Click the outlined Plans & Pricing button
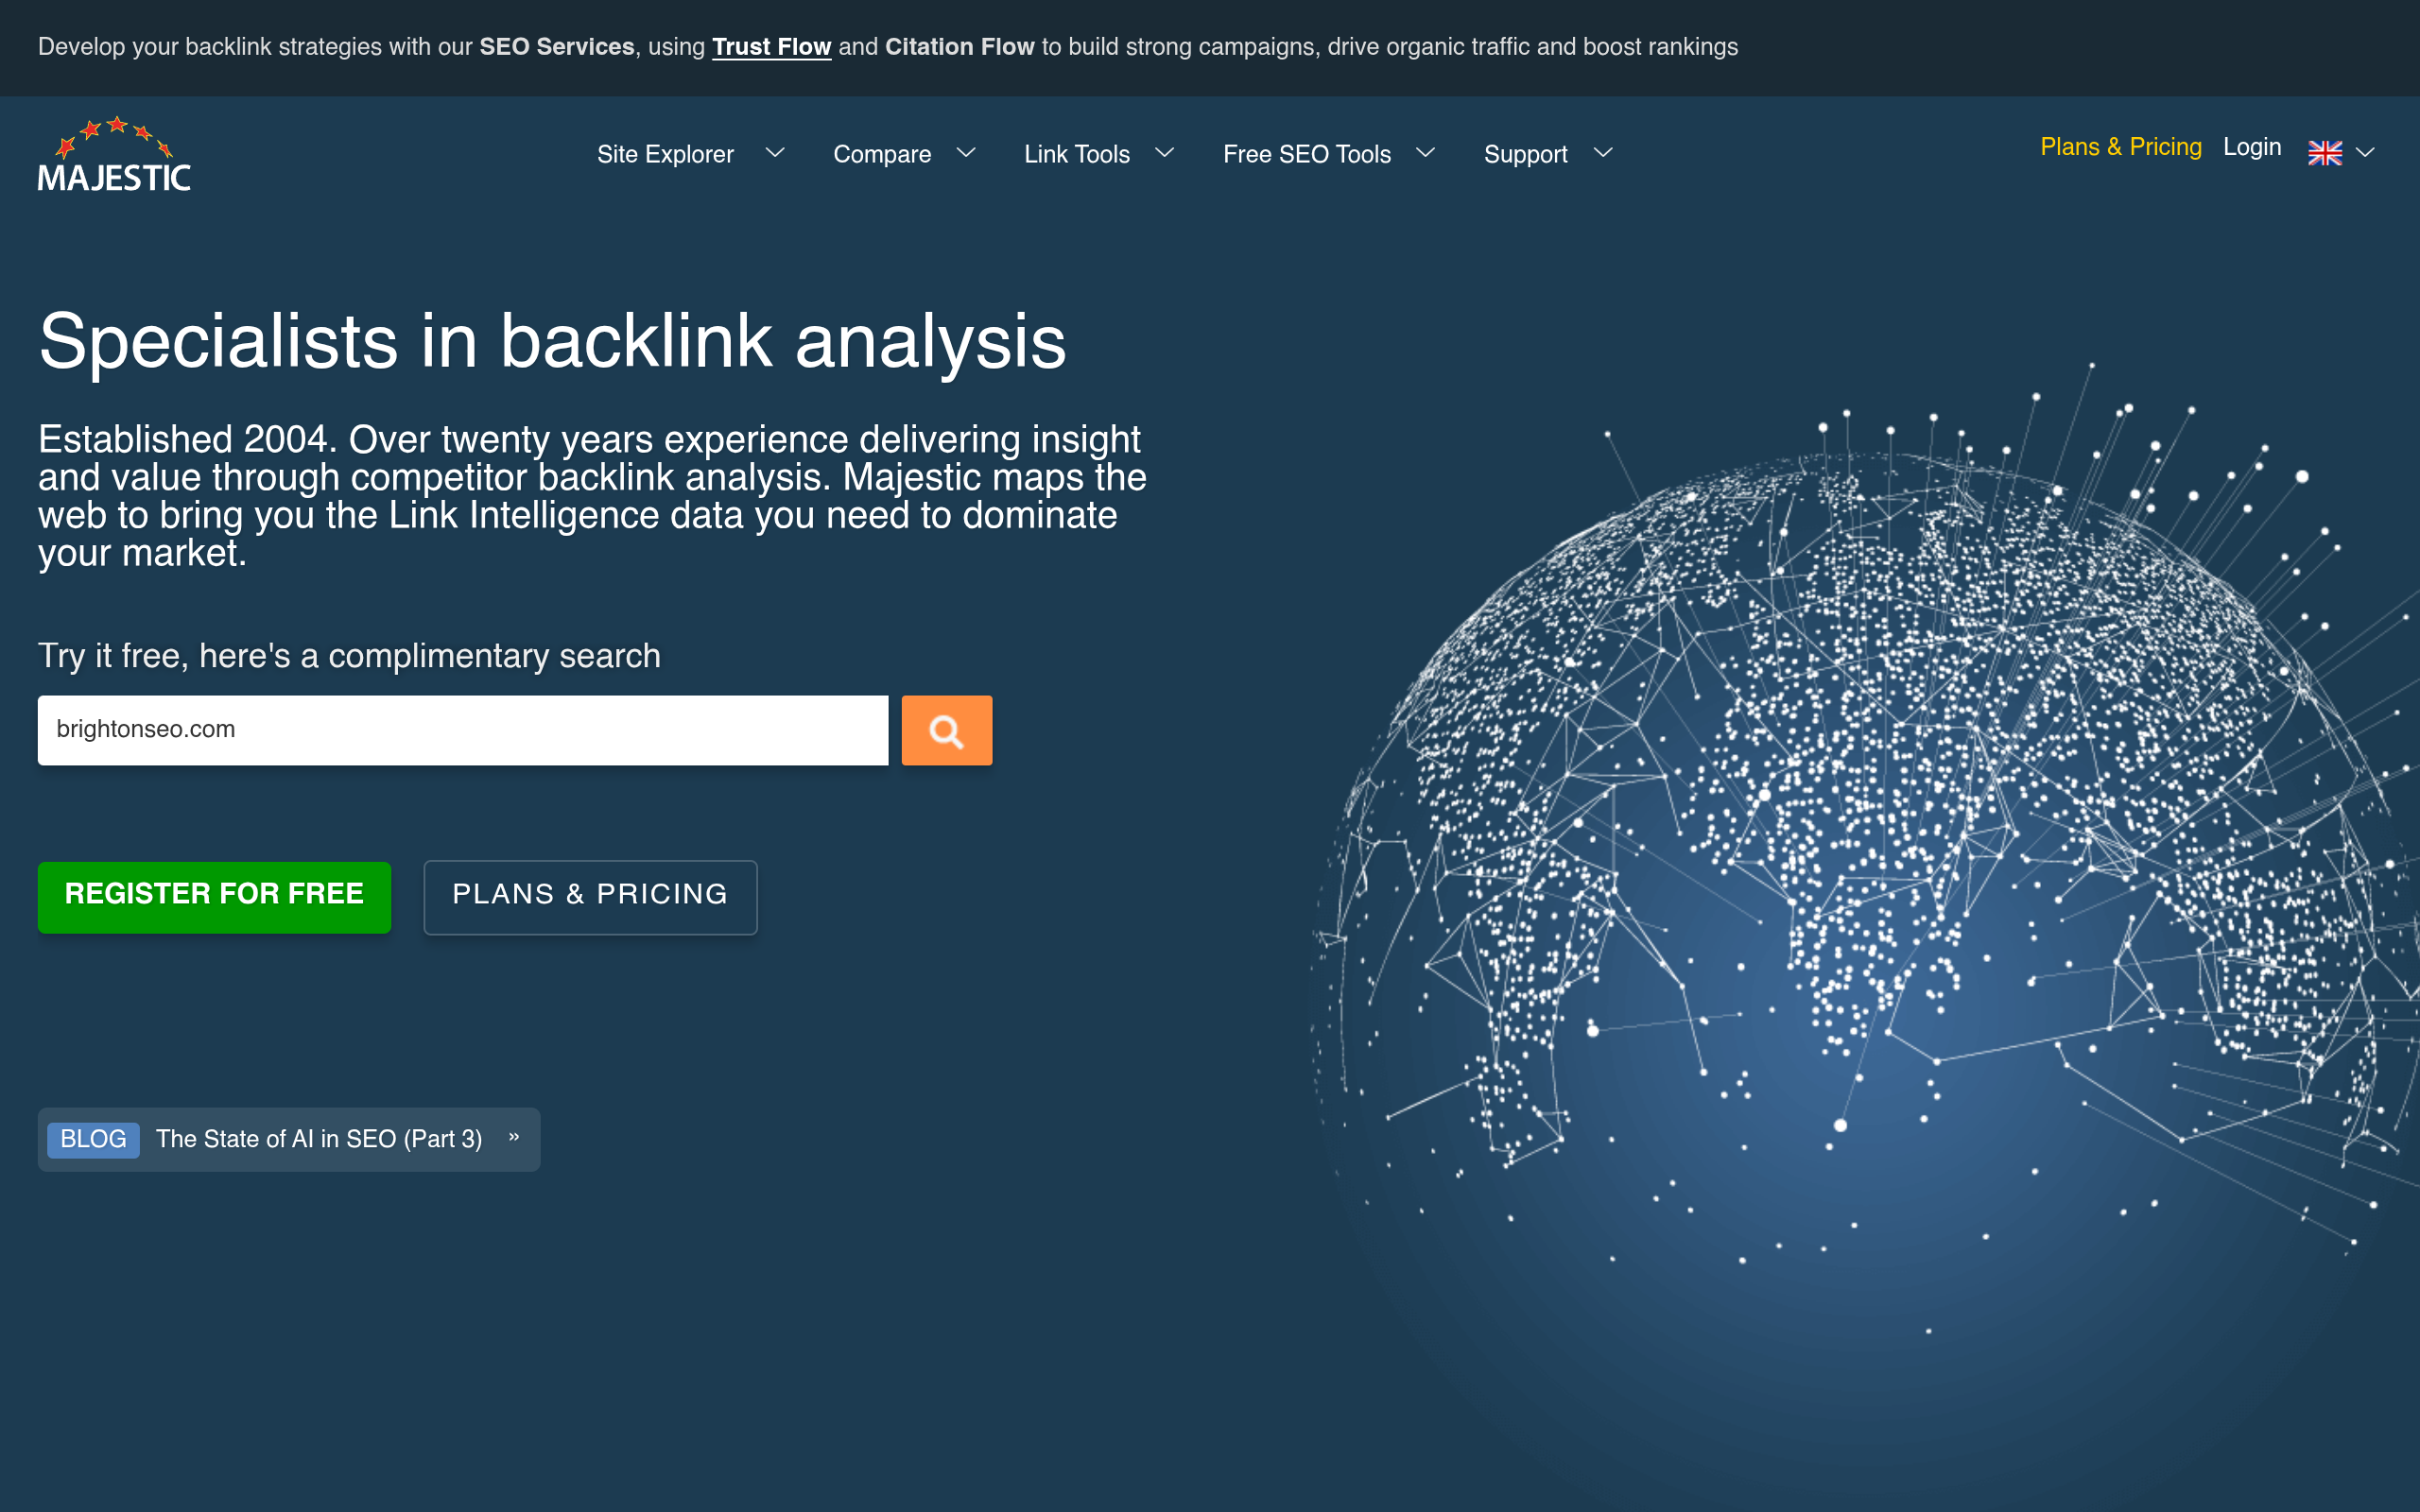Viewport: 2420px width, 1512px height. [x=590, y=897]
